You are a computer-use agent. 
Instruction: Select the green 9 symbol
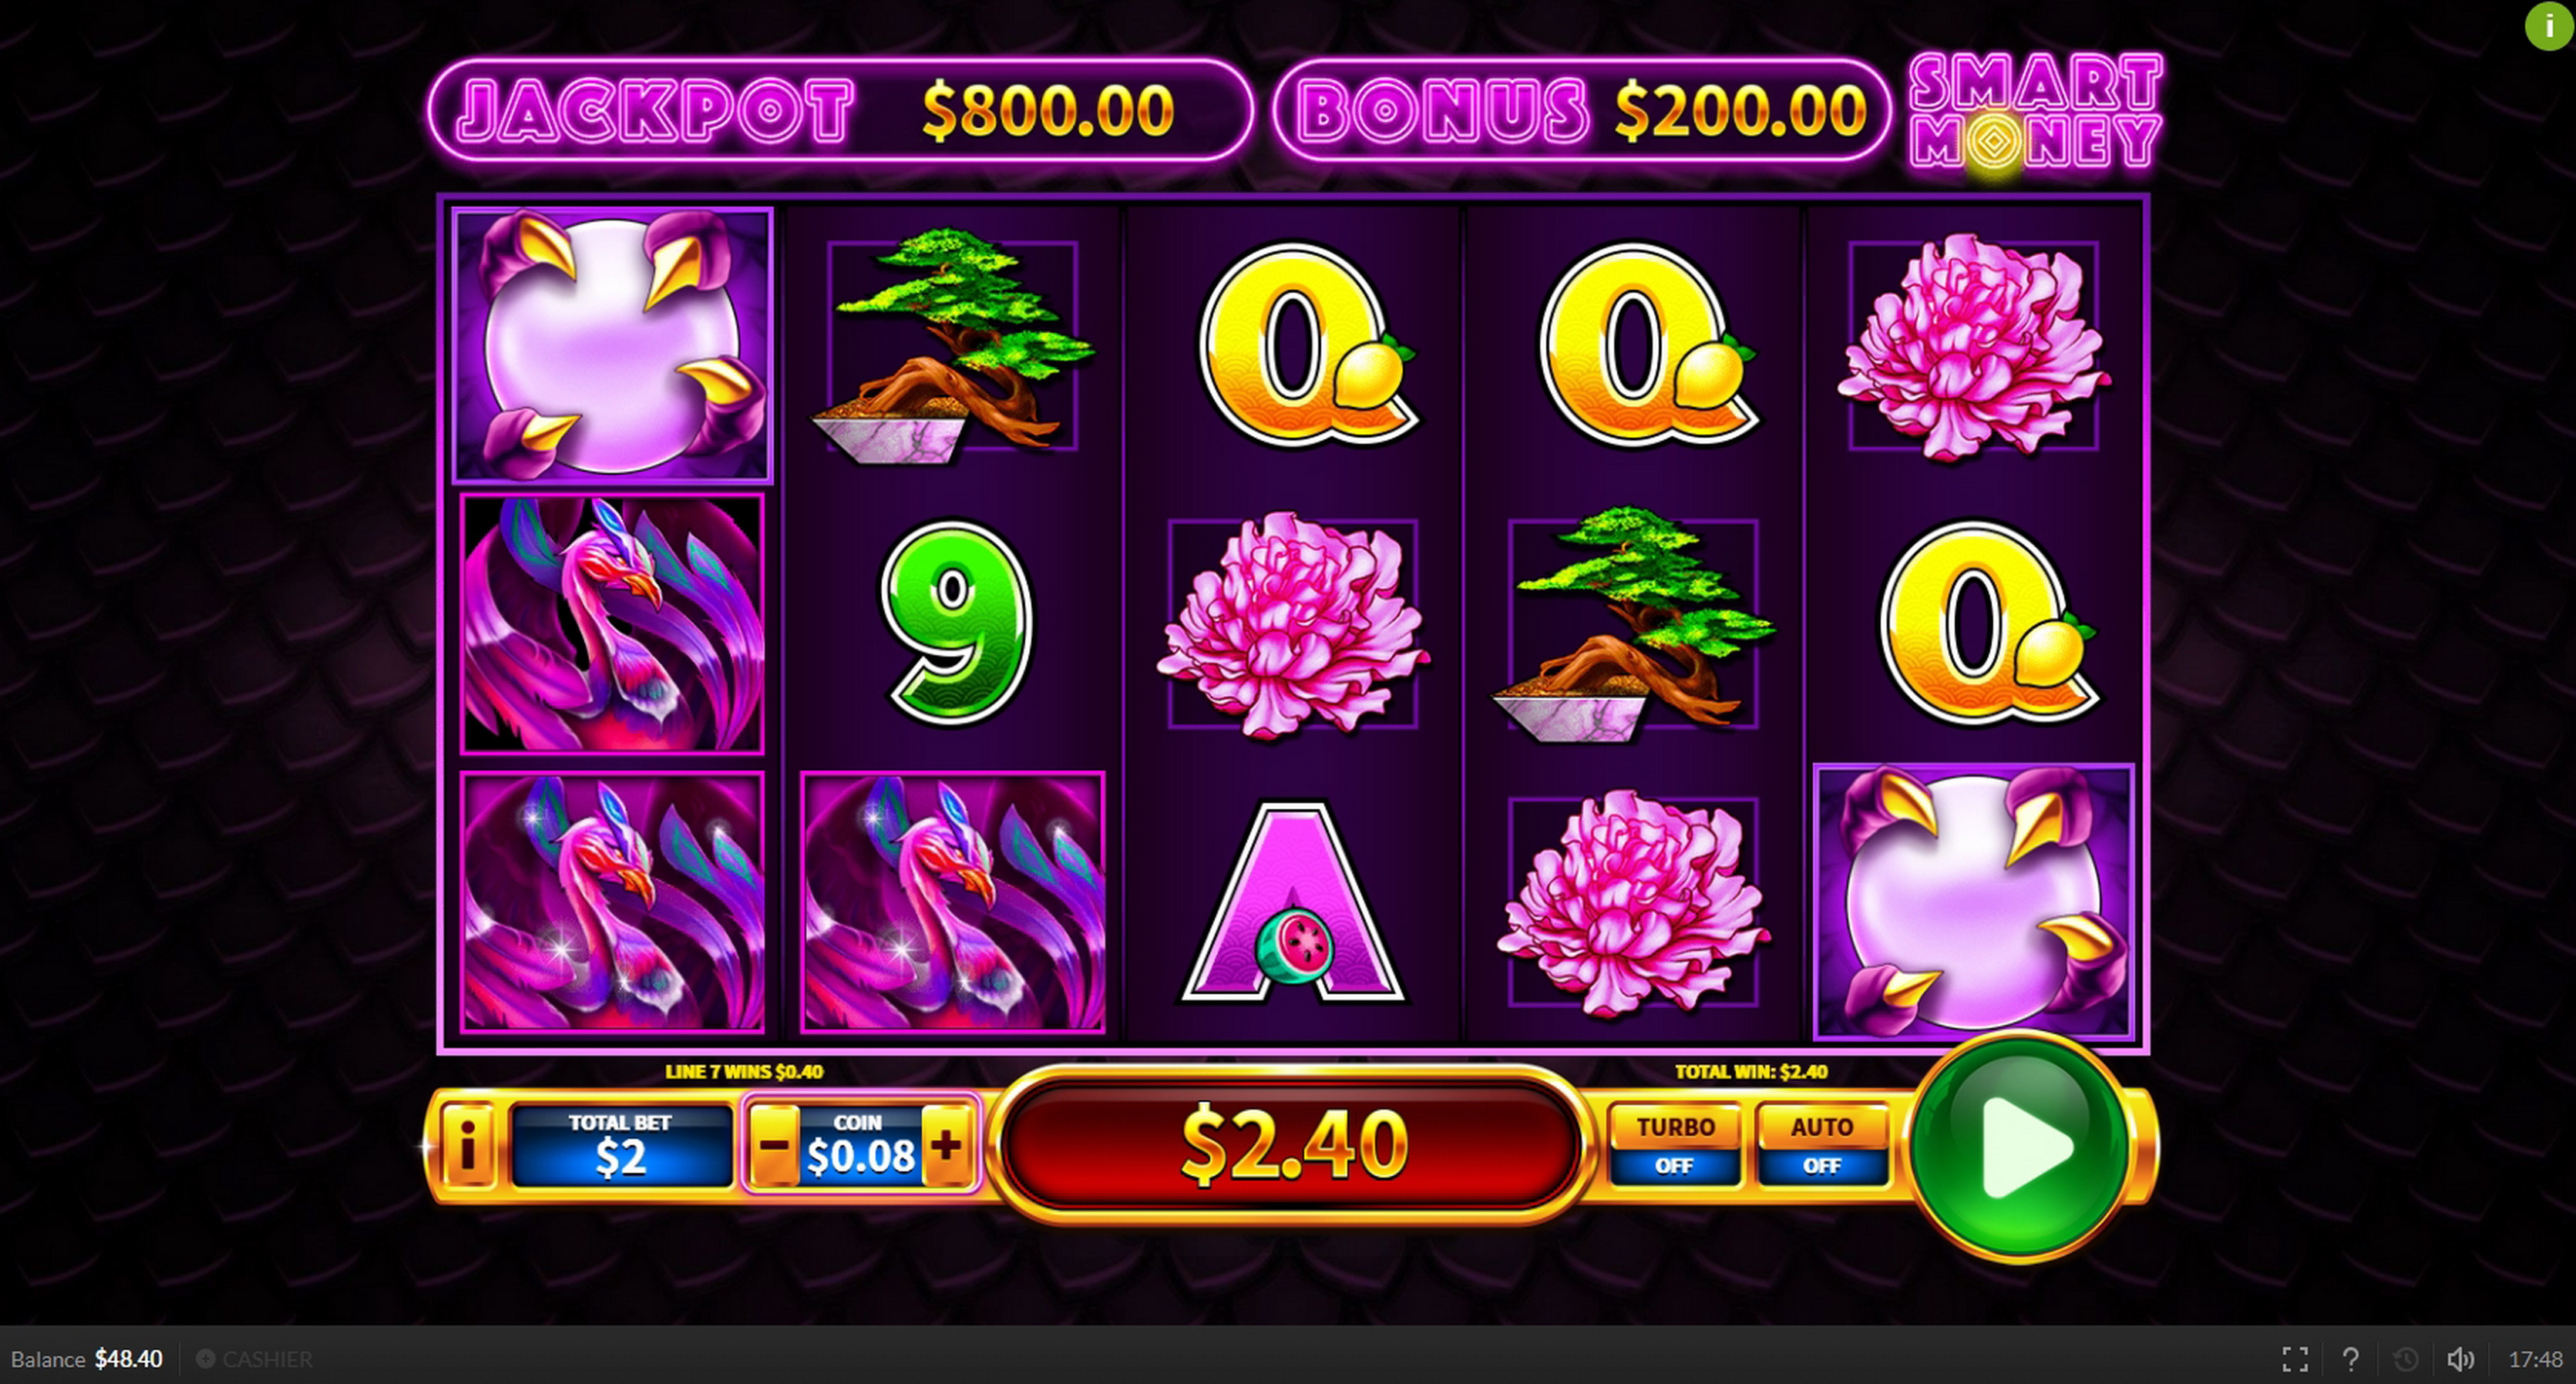tap(955, 622)
